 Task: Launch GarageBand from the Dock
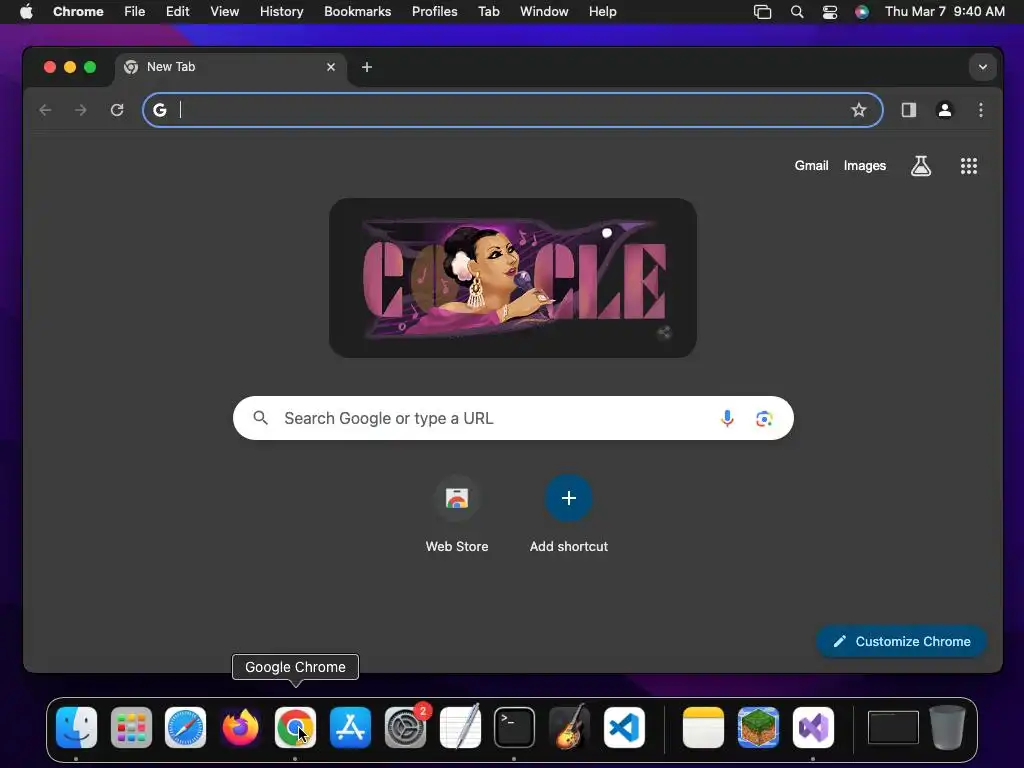[569, 728]
